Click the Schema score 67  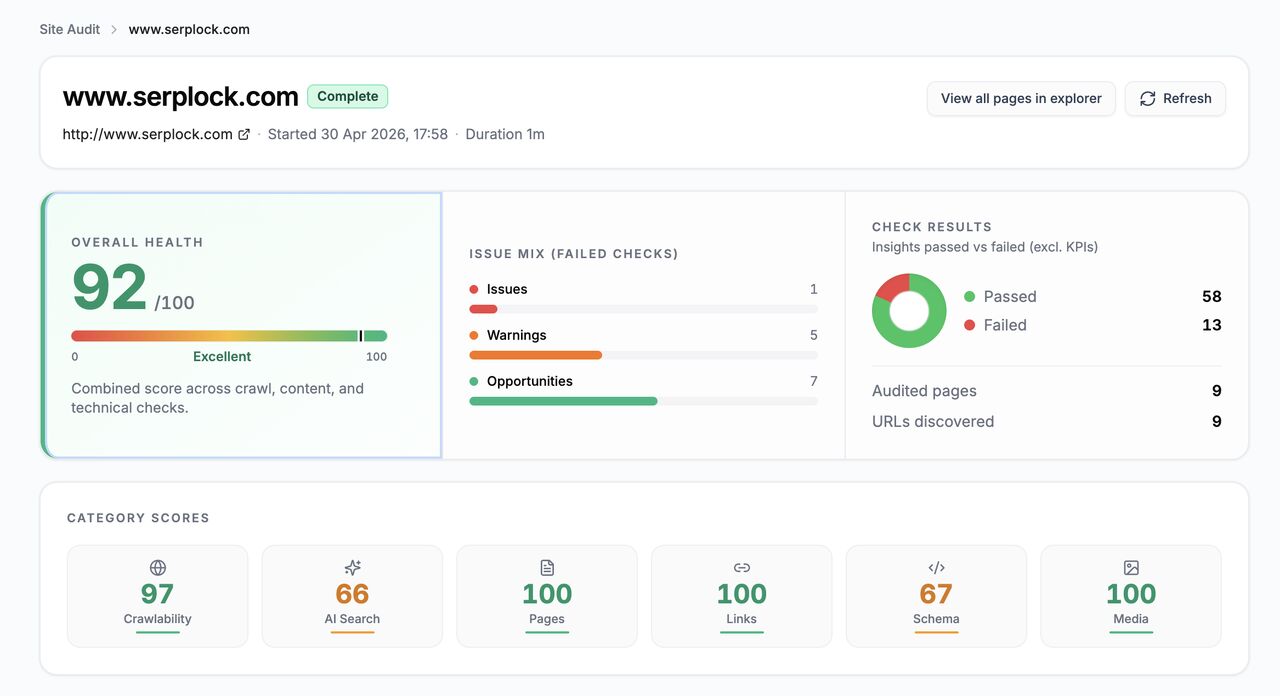(936, 594)
